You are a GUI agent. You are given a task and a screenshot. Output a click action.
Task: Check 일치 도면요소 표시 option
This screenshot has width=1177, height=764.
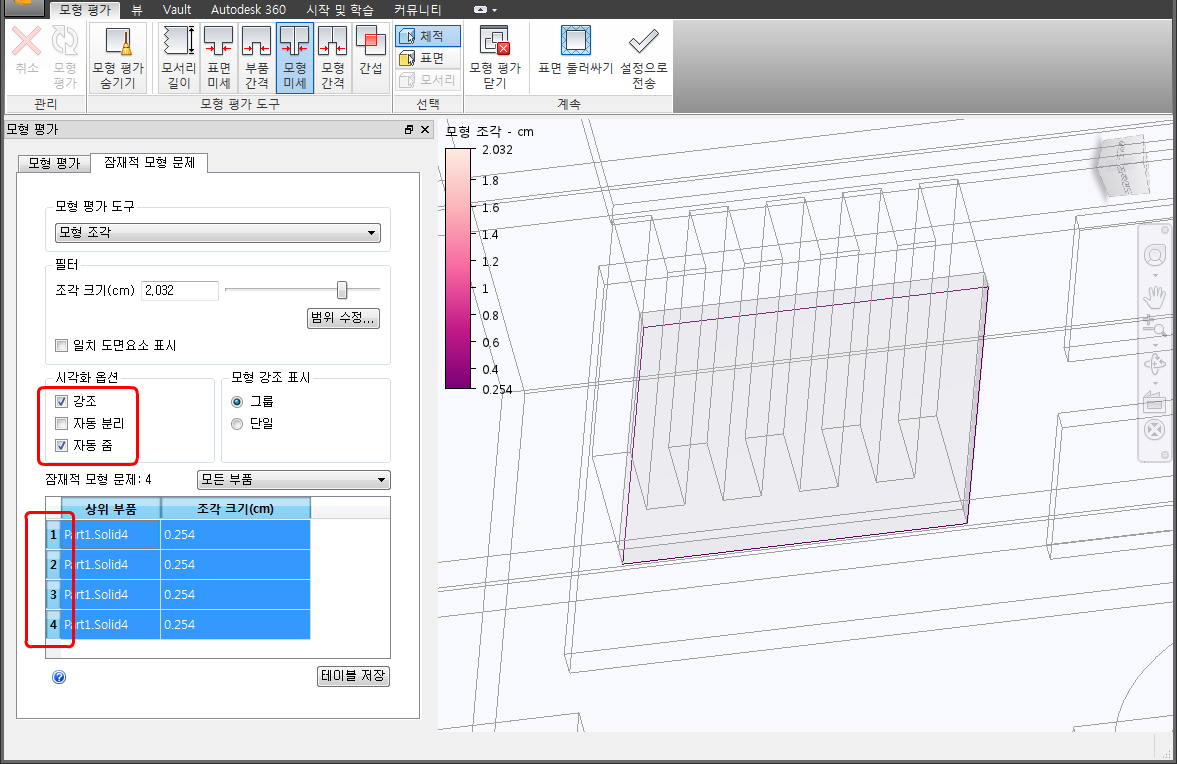pyautogui.click(x=62, y=346)
